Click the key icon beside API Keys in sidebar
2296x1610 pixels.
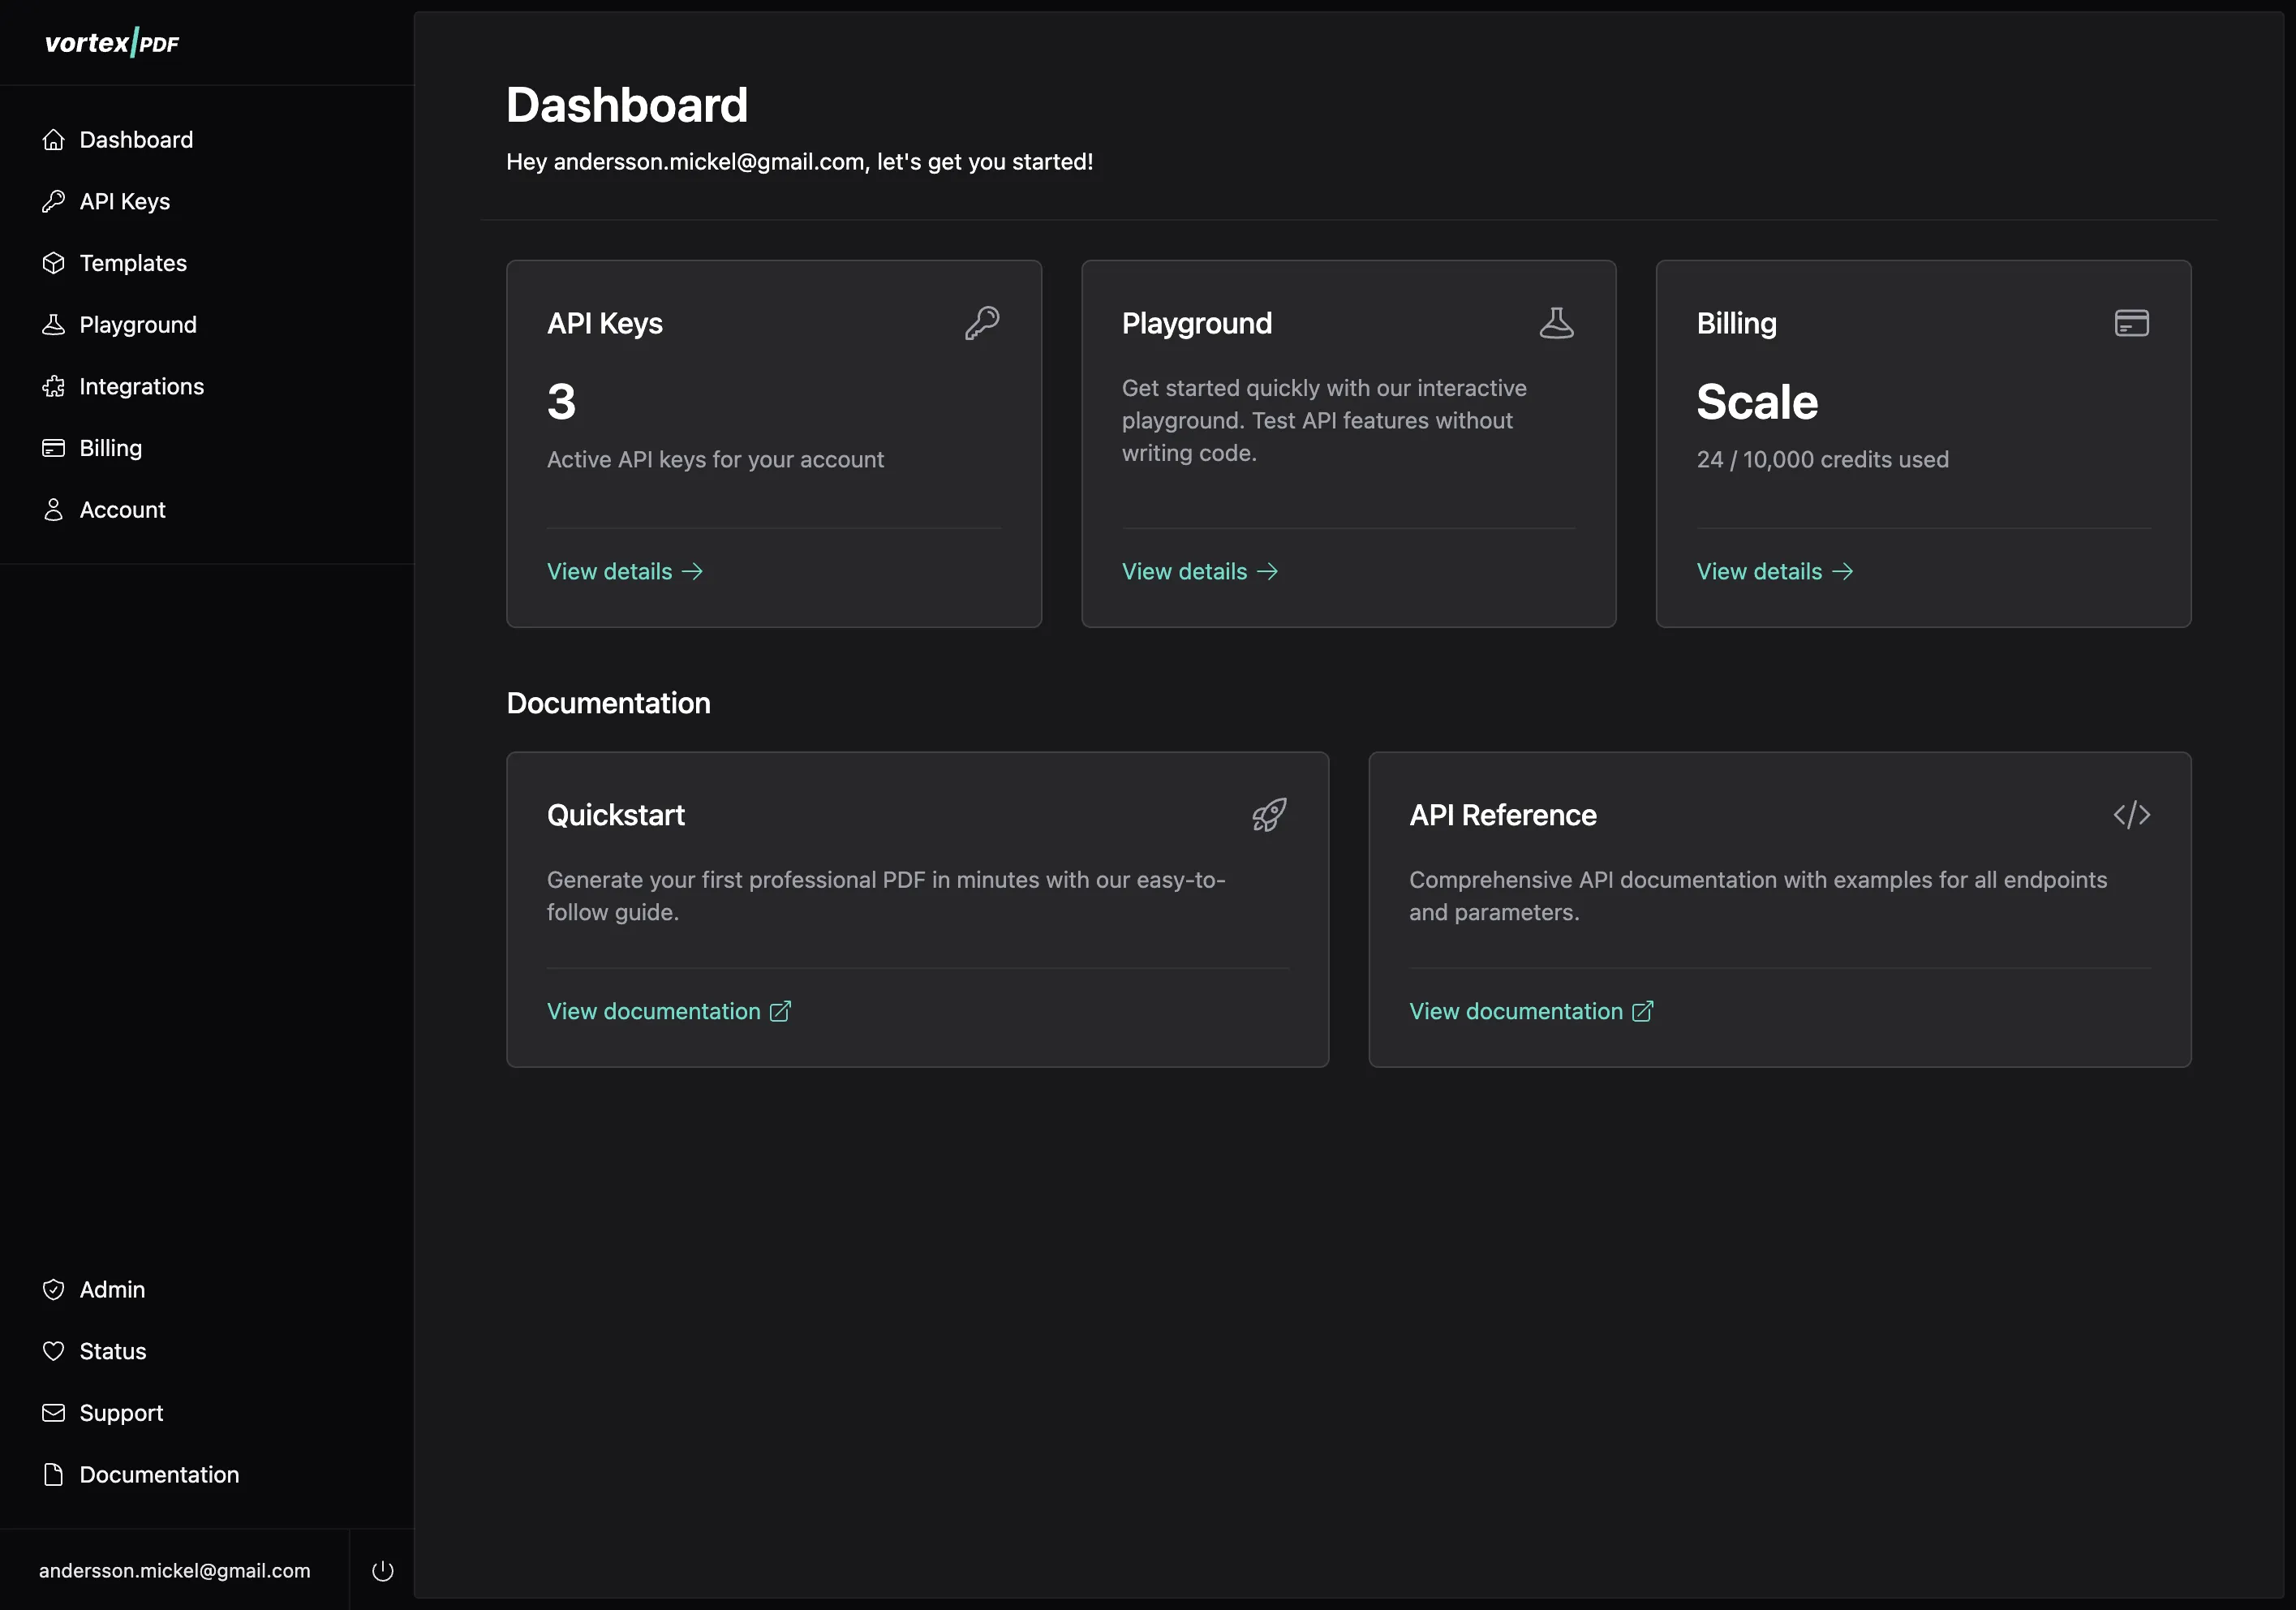click(54, 202)
